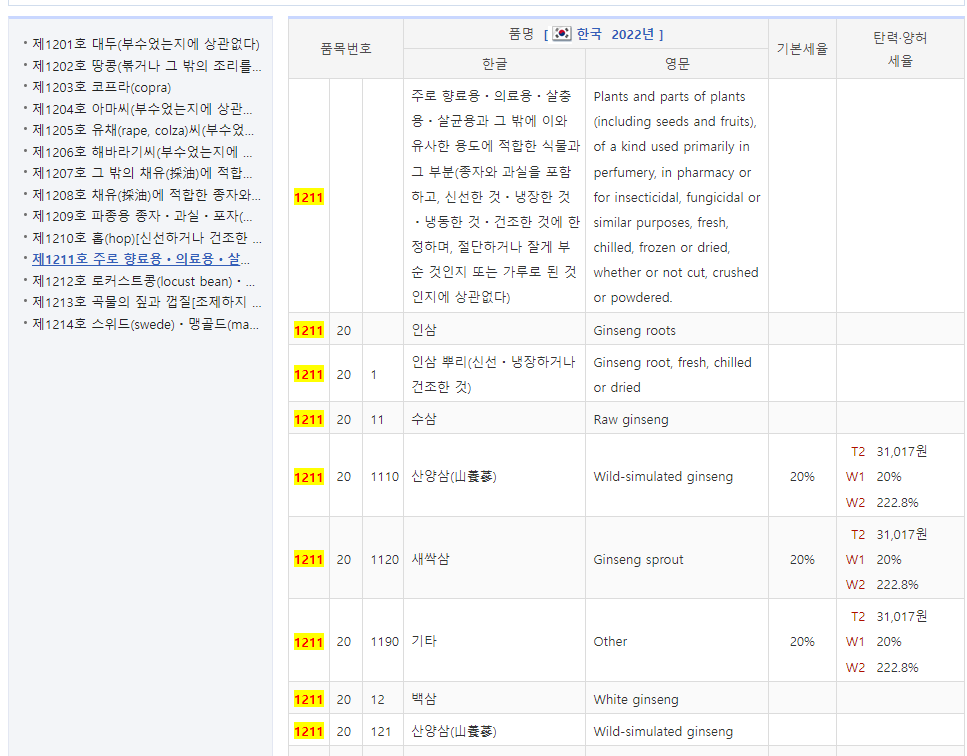Click item code 1110 for 산양삼
This screenshot has height=756, width=967.
384,477
